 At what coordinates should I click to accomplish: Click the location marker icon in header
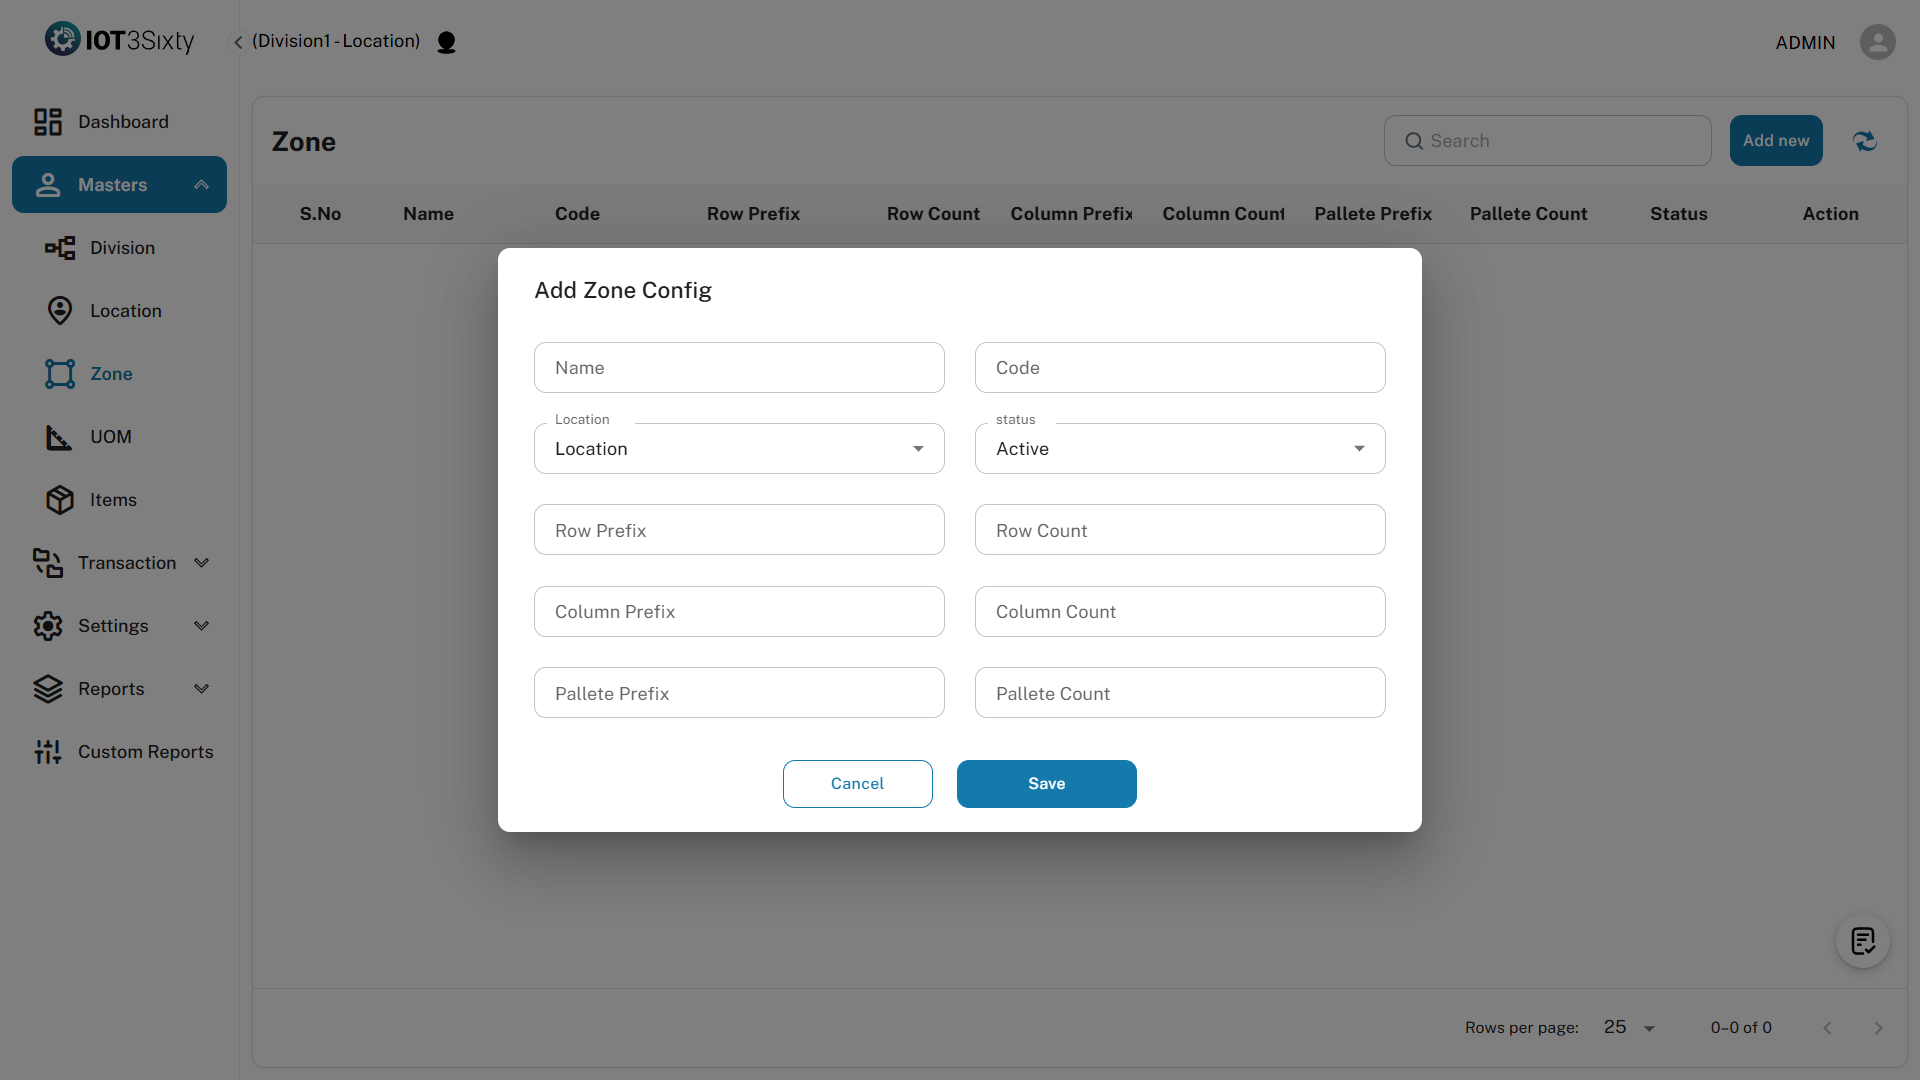[446, 42]
